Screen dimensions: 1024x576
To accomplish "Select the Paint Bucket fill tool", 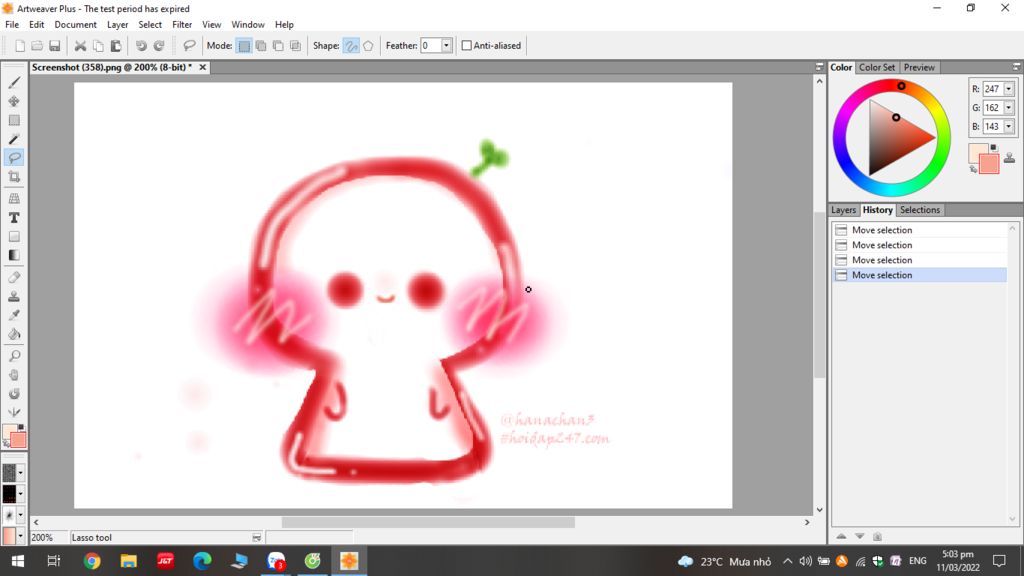I will (x=14, y=334).
